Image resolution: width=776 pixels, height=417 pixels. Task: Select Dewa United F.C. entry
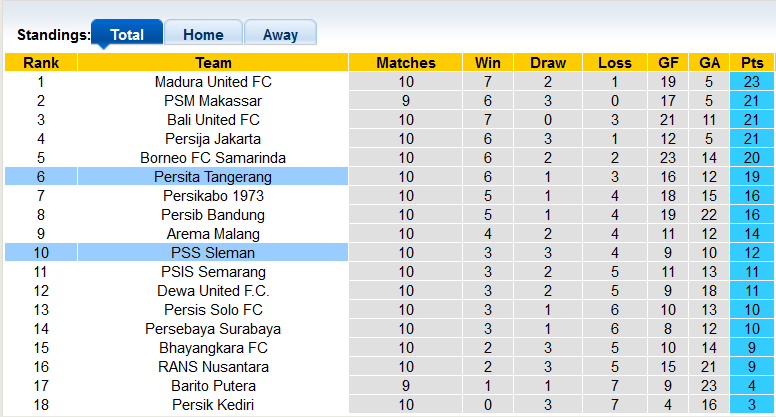pyautogui.click(x=213, y=291)
